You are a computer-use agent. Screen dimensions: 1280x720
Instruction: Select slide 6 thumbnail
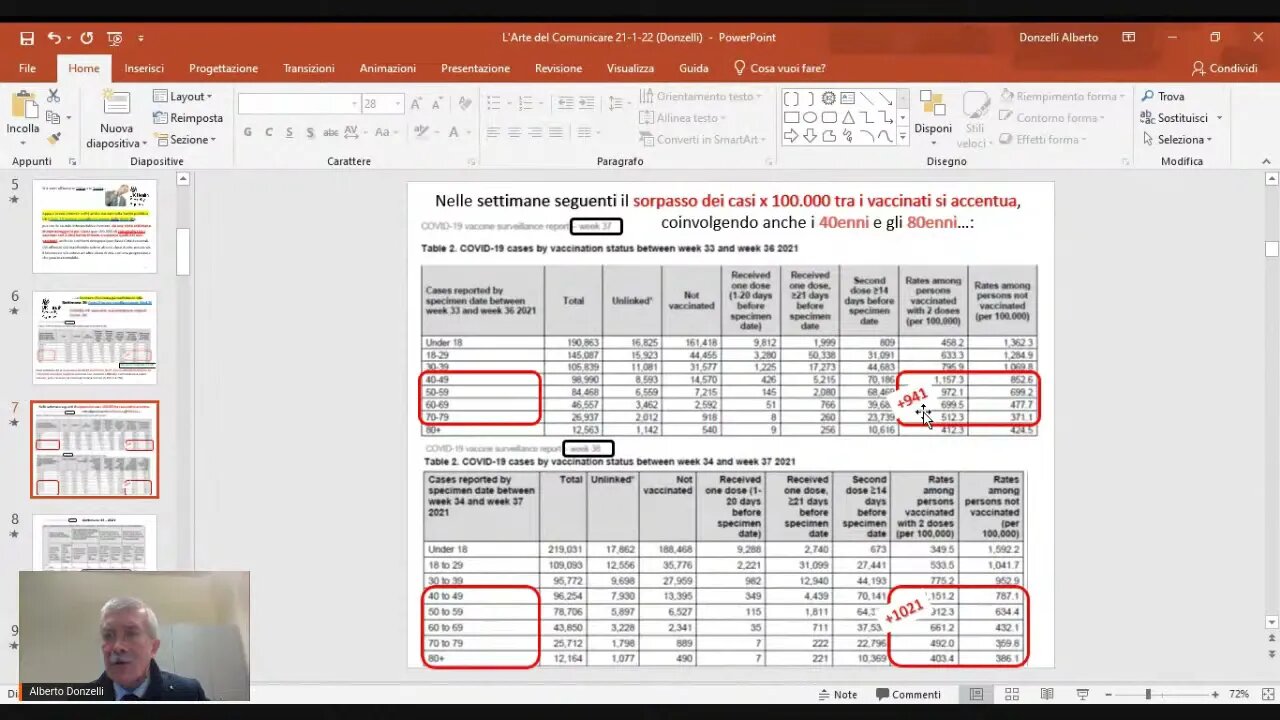95,338
